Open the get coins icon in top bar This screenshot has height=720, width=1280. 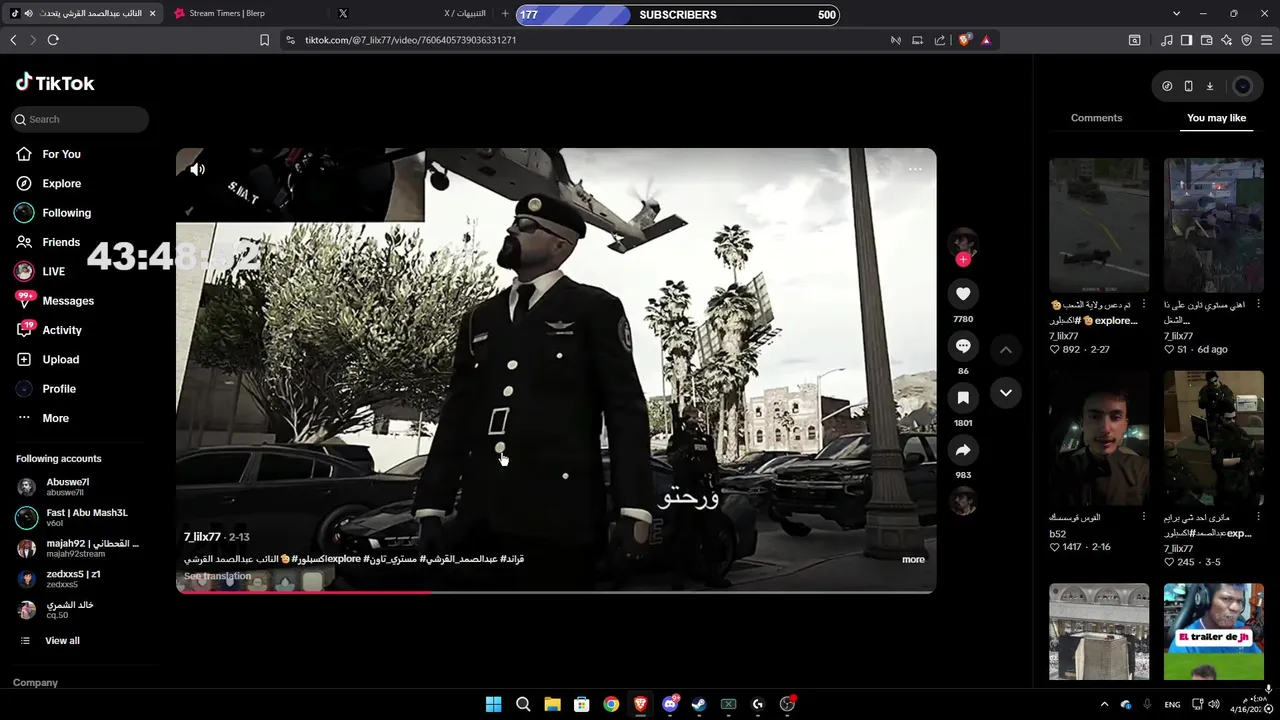coord(1167,86)
